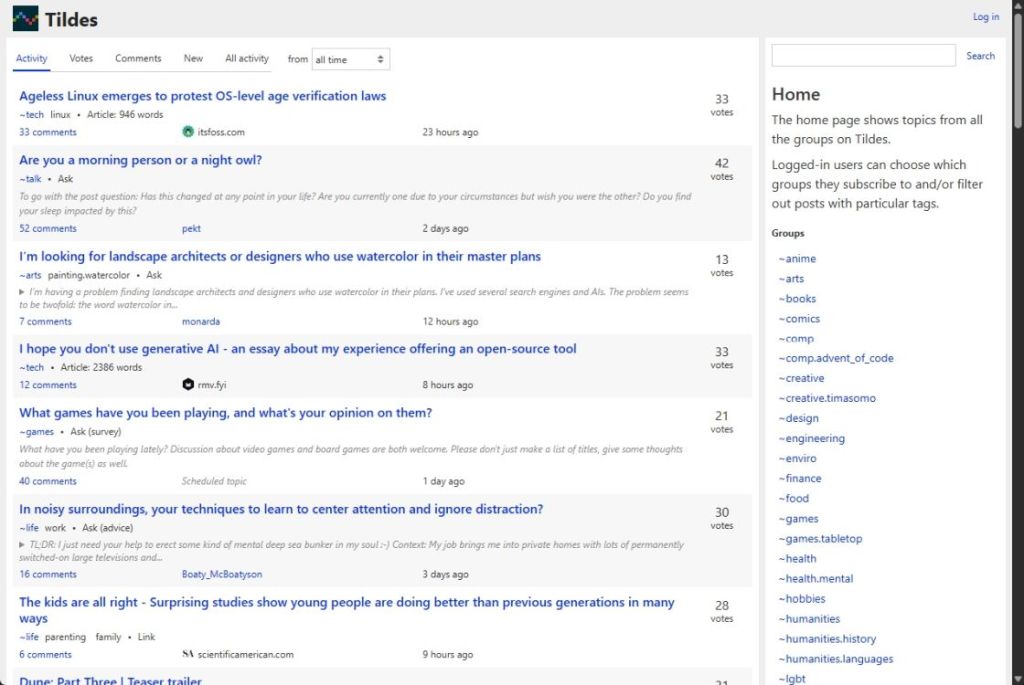Click the Tildes logo icon
1024x685 pixels.
[x=25, y=18]
